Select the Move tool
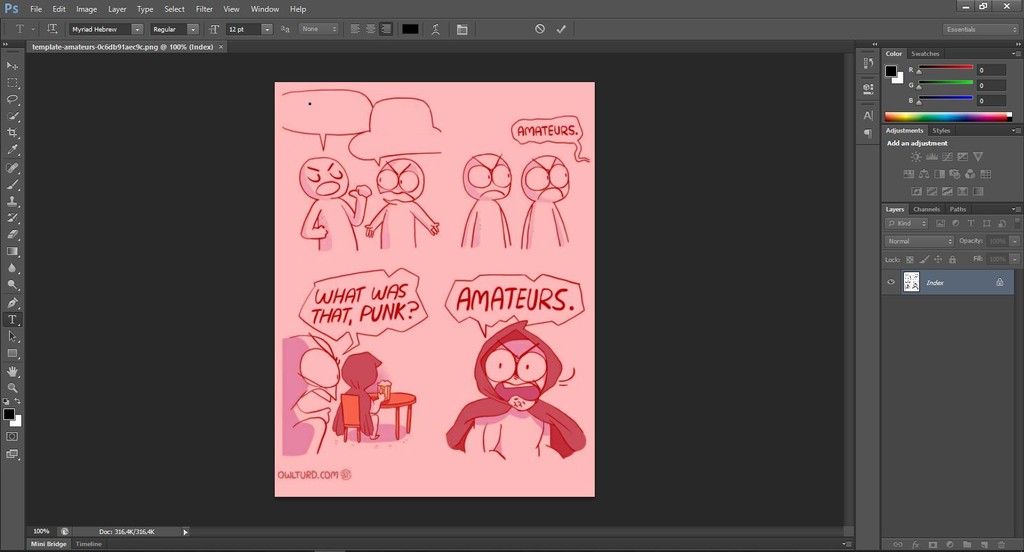The width and height of the screenshot is (1024, 552). 13,65
